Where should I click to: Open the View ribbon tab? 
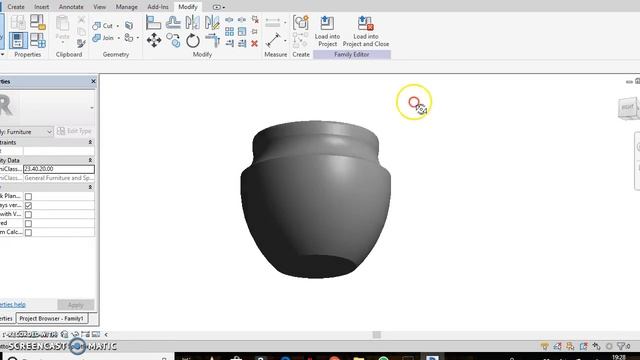pyautogui.click(x=99, y=7)
